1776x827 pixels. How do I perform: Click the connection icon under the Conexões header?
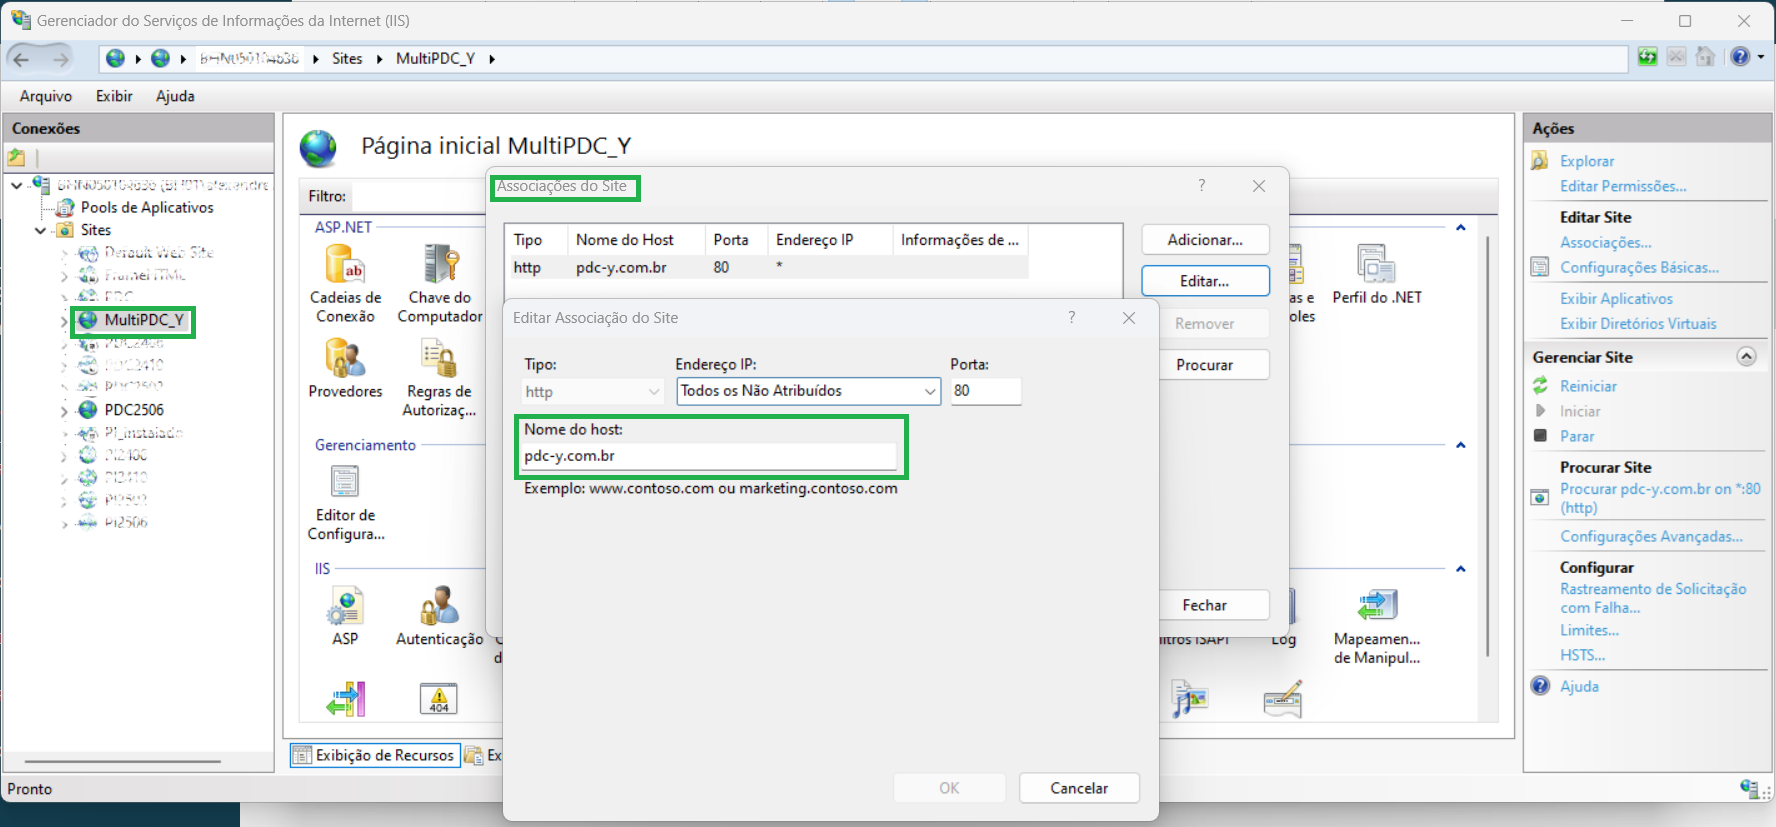point(17,157)
